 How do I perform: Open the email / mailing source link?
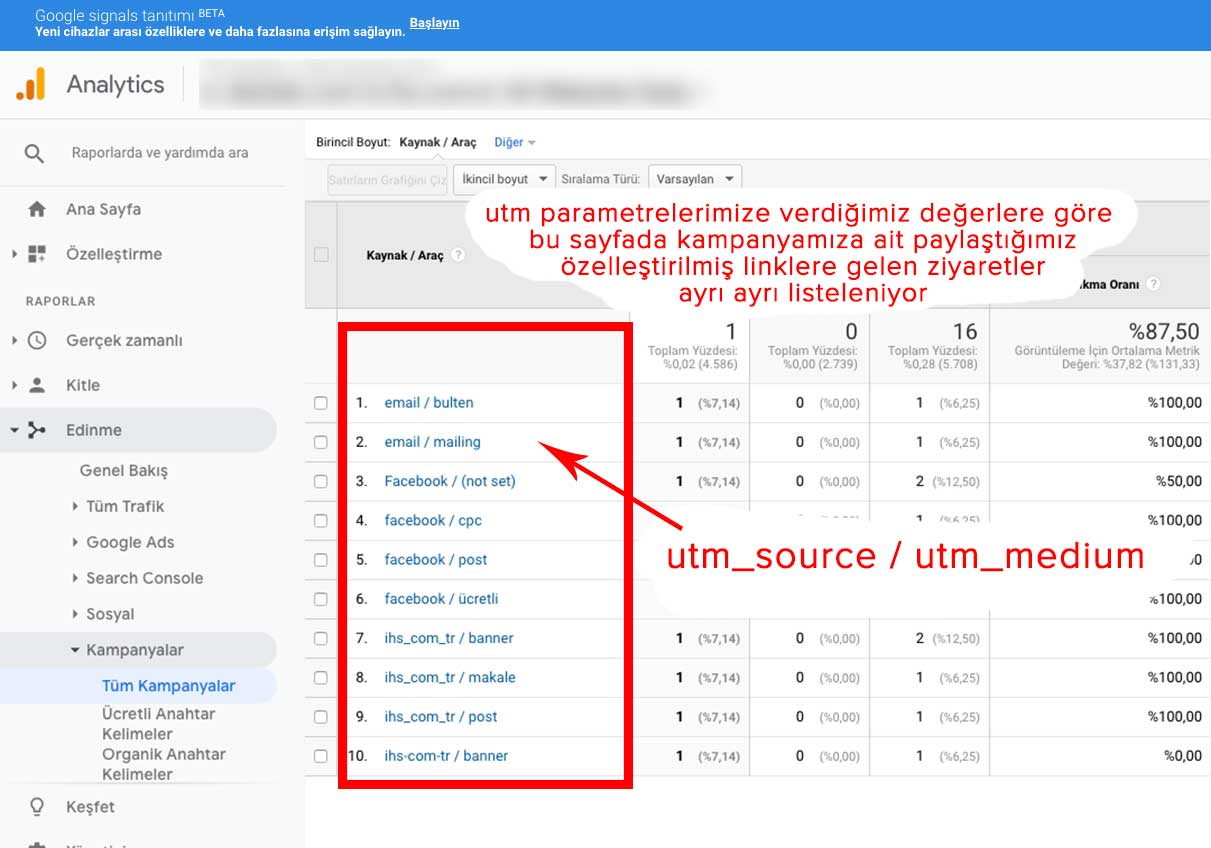(432, 442)
